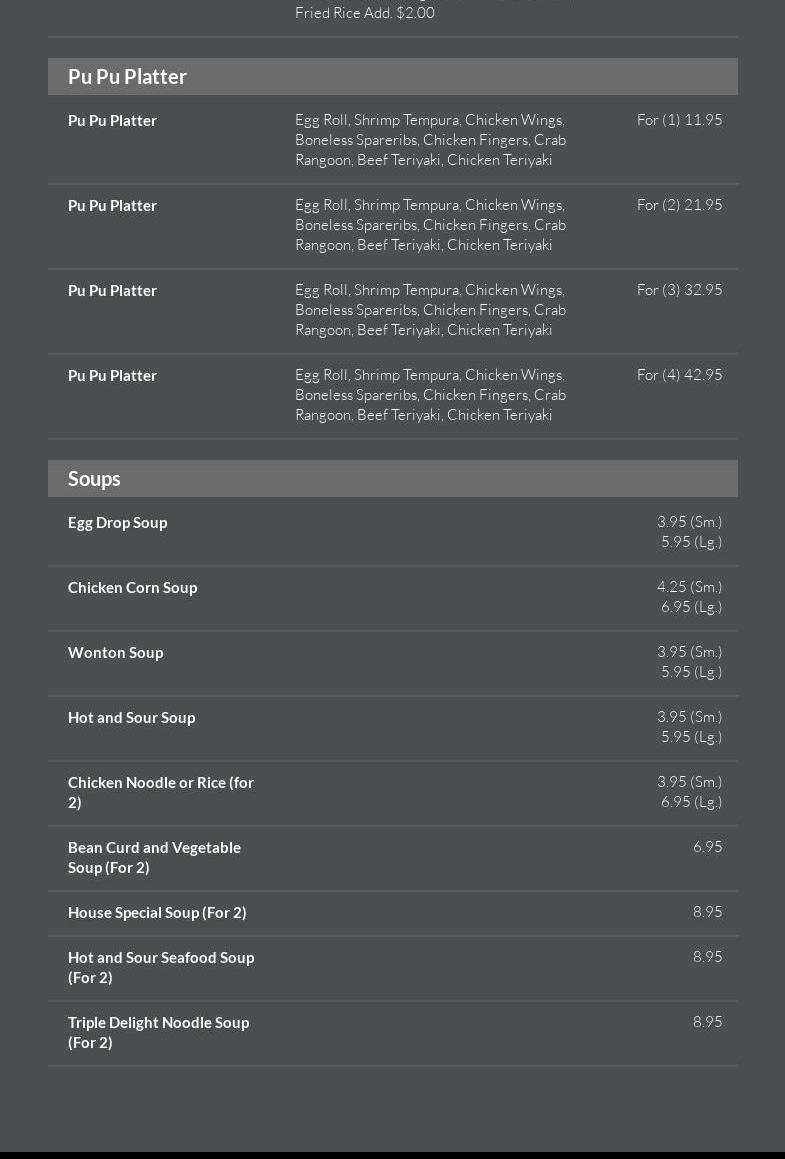Click Triple Delight Noodle Soup item

pyautogui.click(x=158, y=1032)
